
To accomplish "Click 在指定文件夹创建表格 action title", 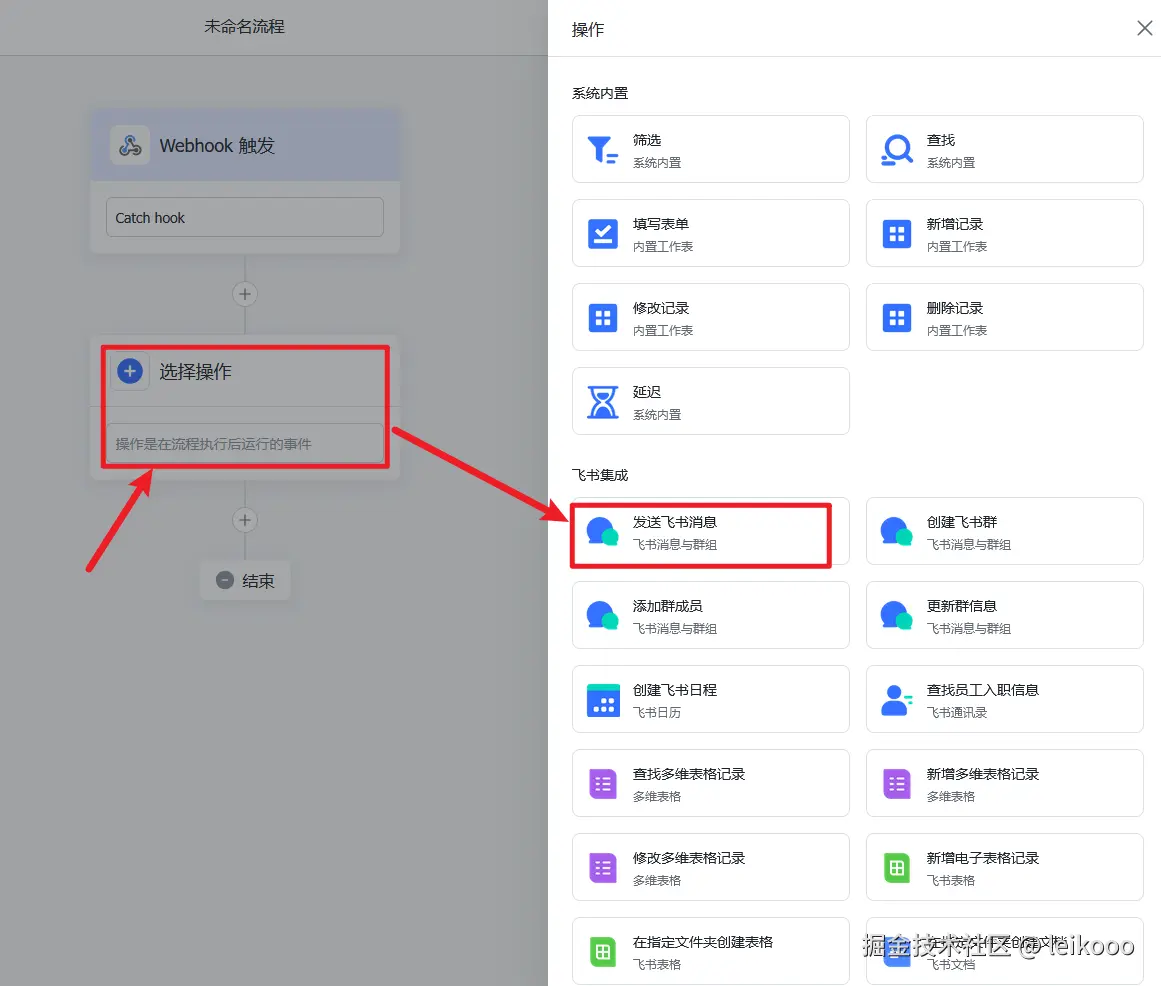I will point(703,942).
